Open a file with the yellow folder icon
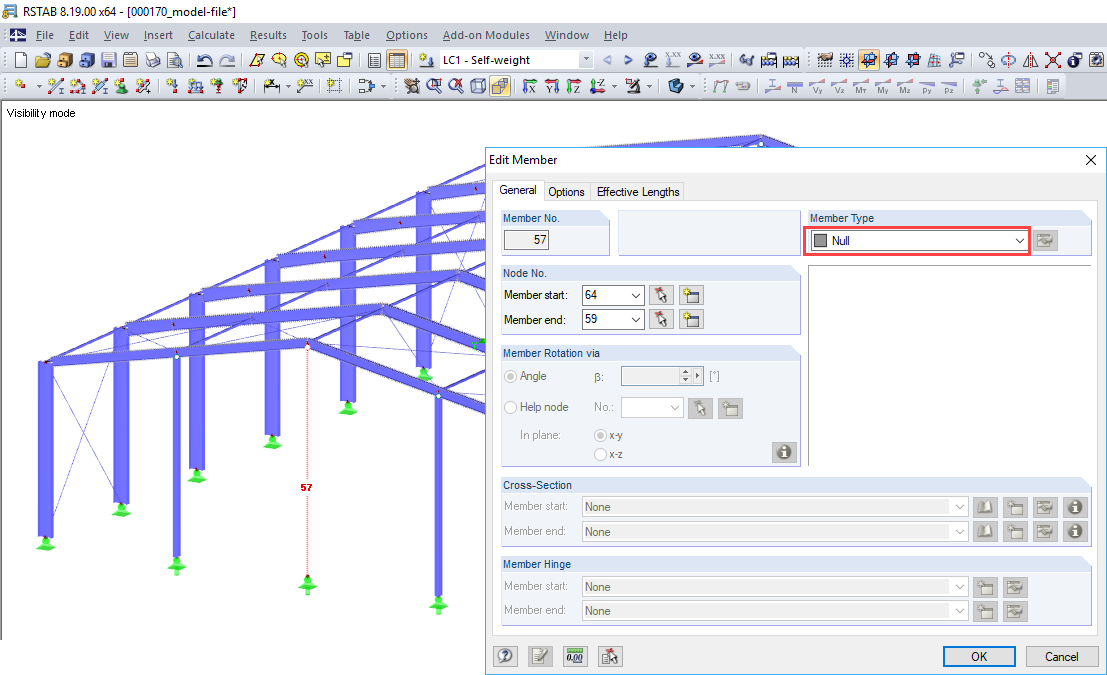The height and width of the screenshot is (675, 1107). click(x=43, y=60)
